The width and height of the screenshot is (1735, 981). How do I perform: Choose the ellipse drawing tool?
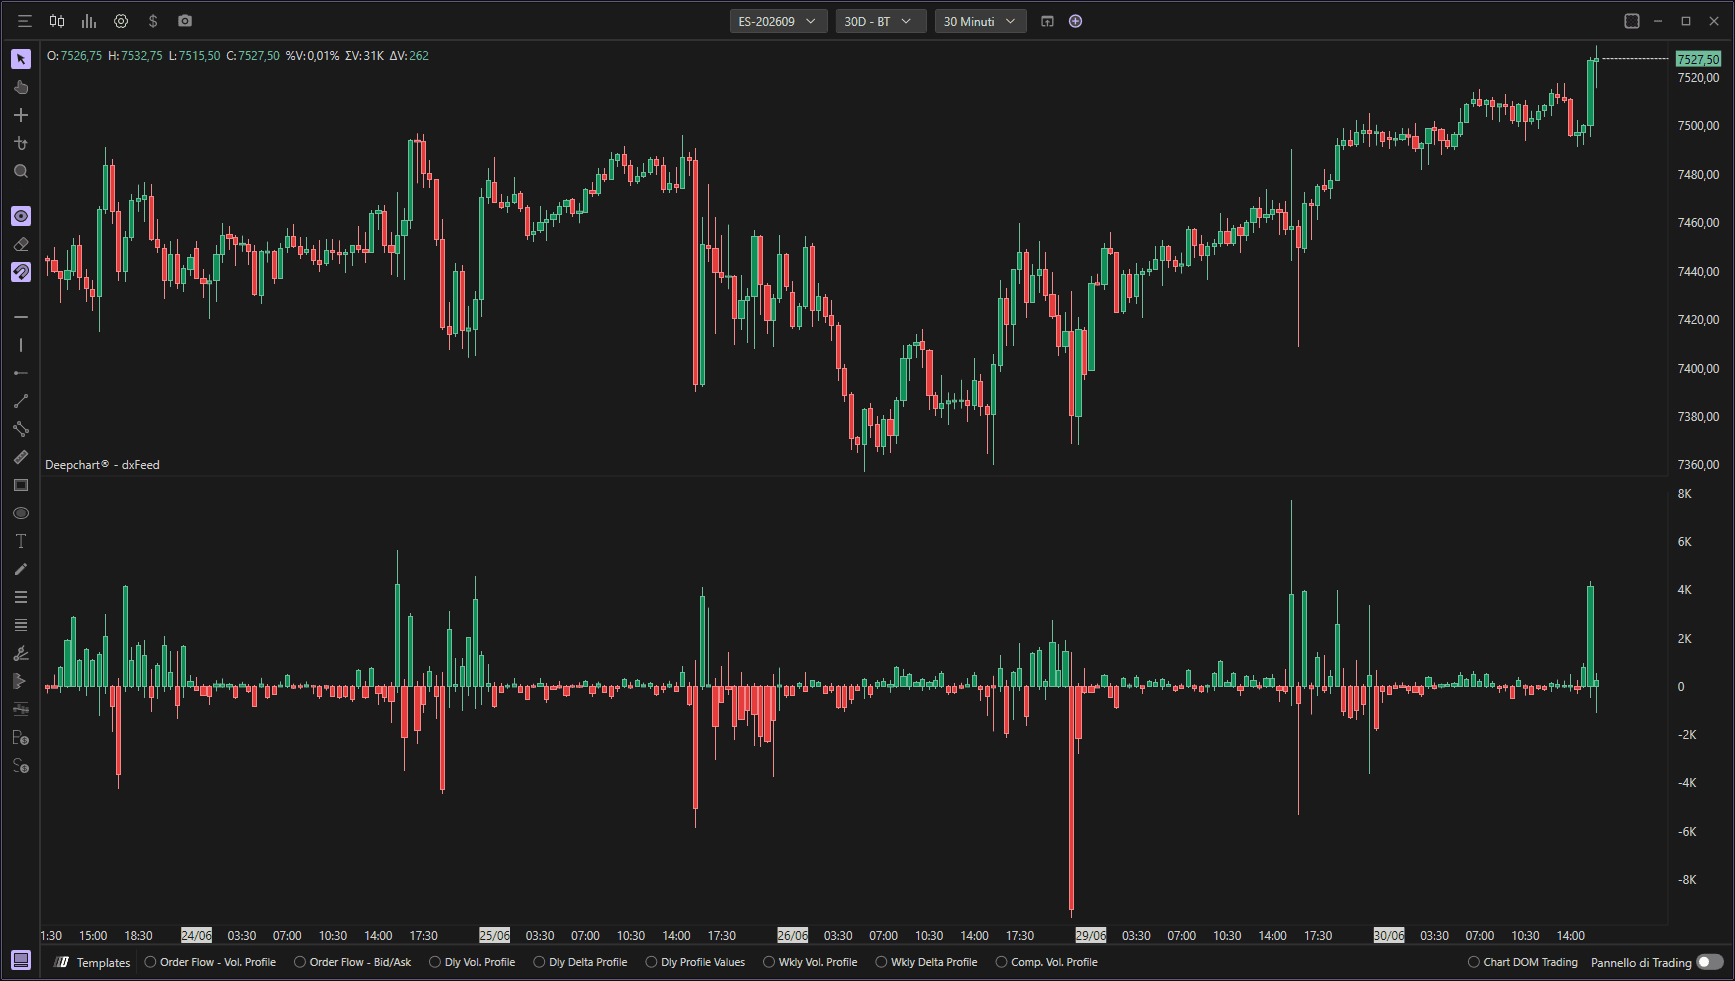[x=21, y=513]
